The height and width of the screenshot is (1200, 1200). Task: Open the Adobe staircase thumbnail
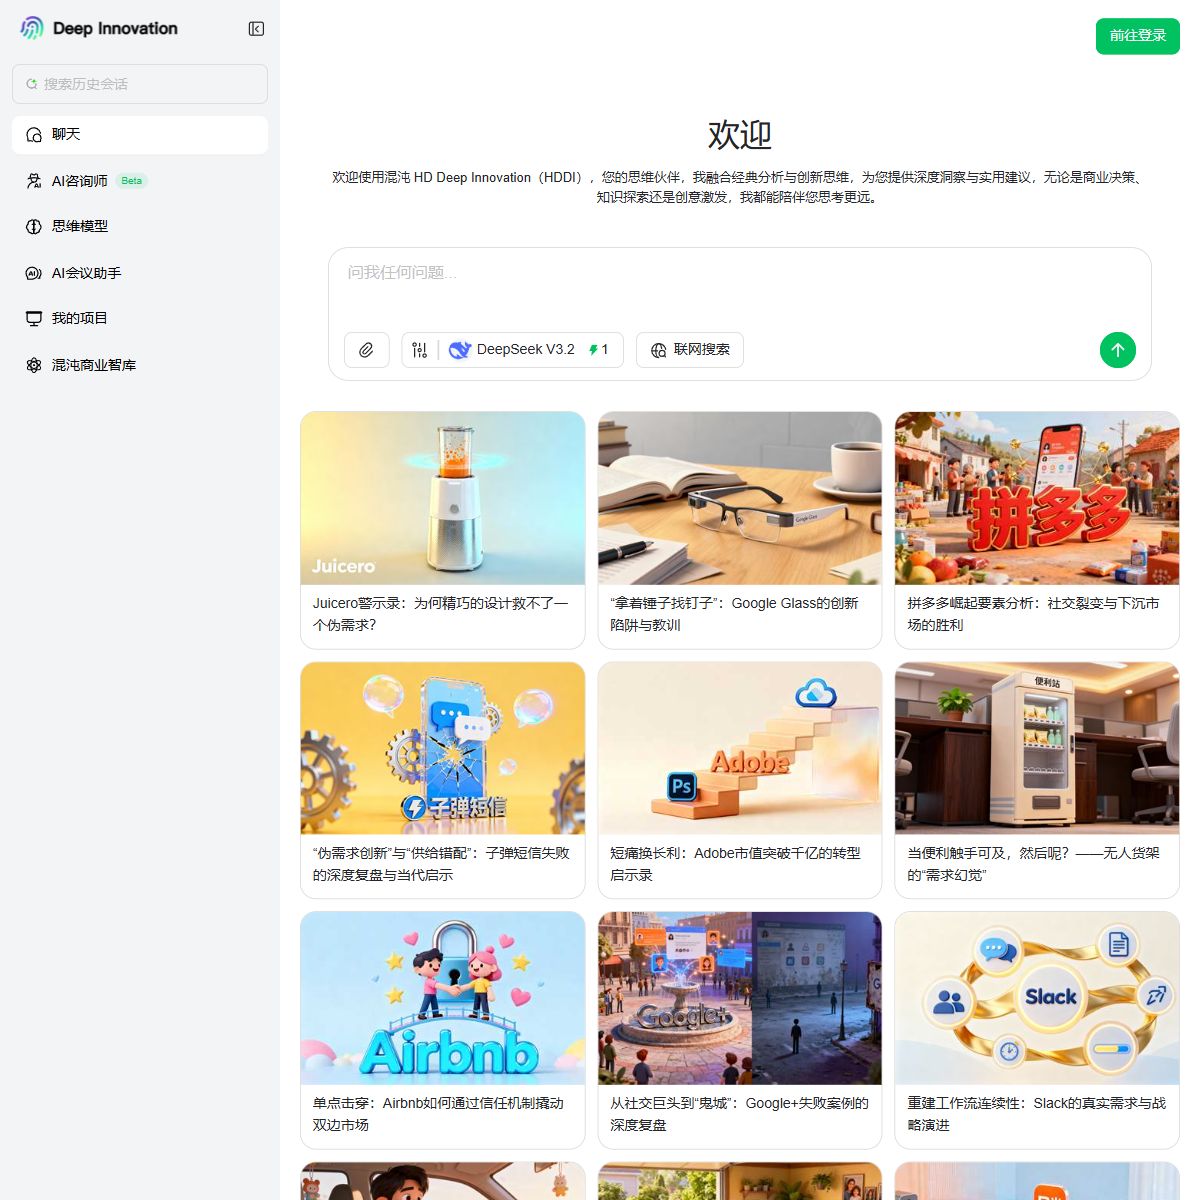pyautogui.click(x=740, y=748)
